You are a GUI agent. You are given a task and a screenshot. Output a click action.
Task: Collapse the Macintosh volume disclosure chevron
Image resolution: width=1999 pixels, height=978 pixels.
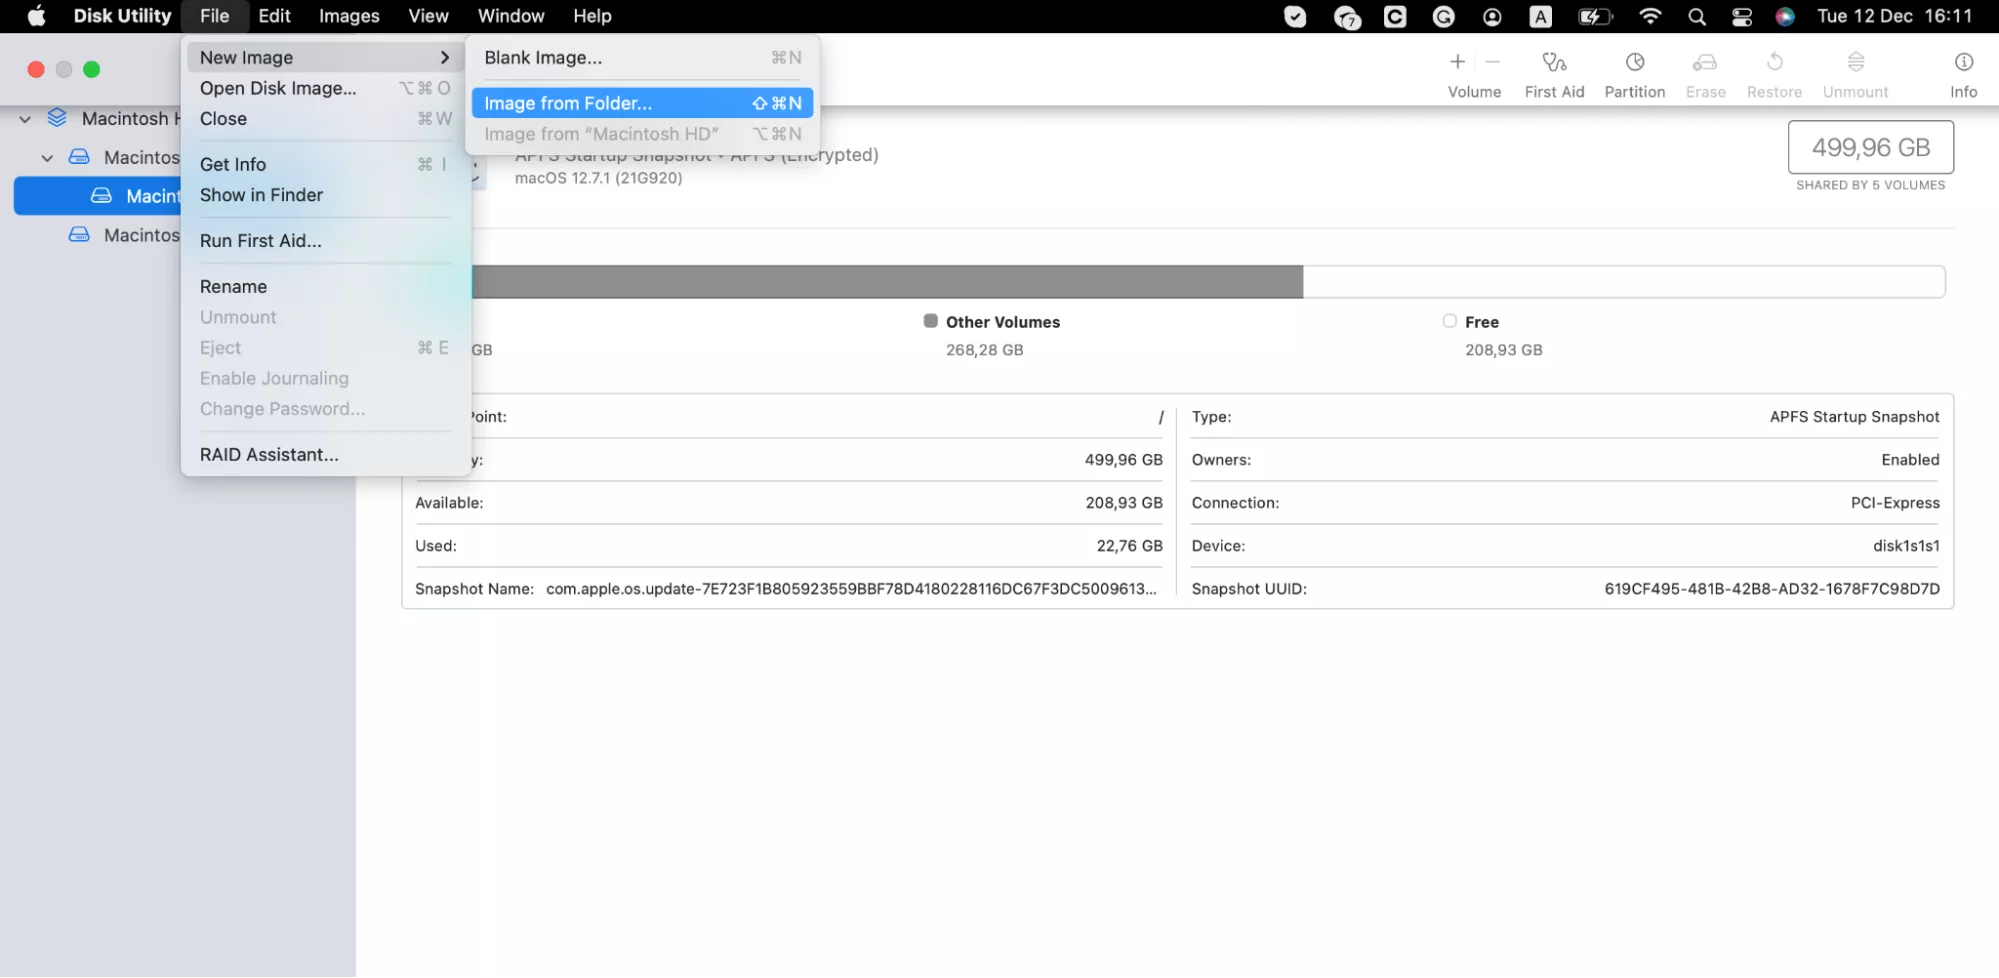point(47,157)
